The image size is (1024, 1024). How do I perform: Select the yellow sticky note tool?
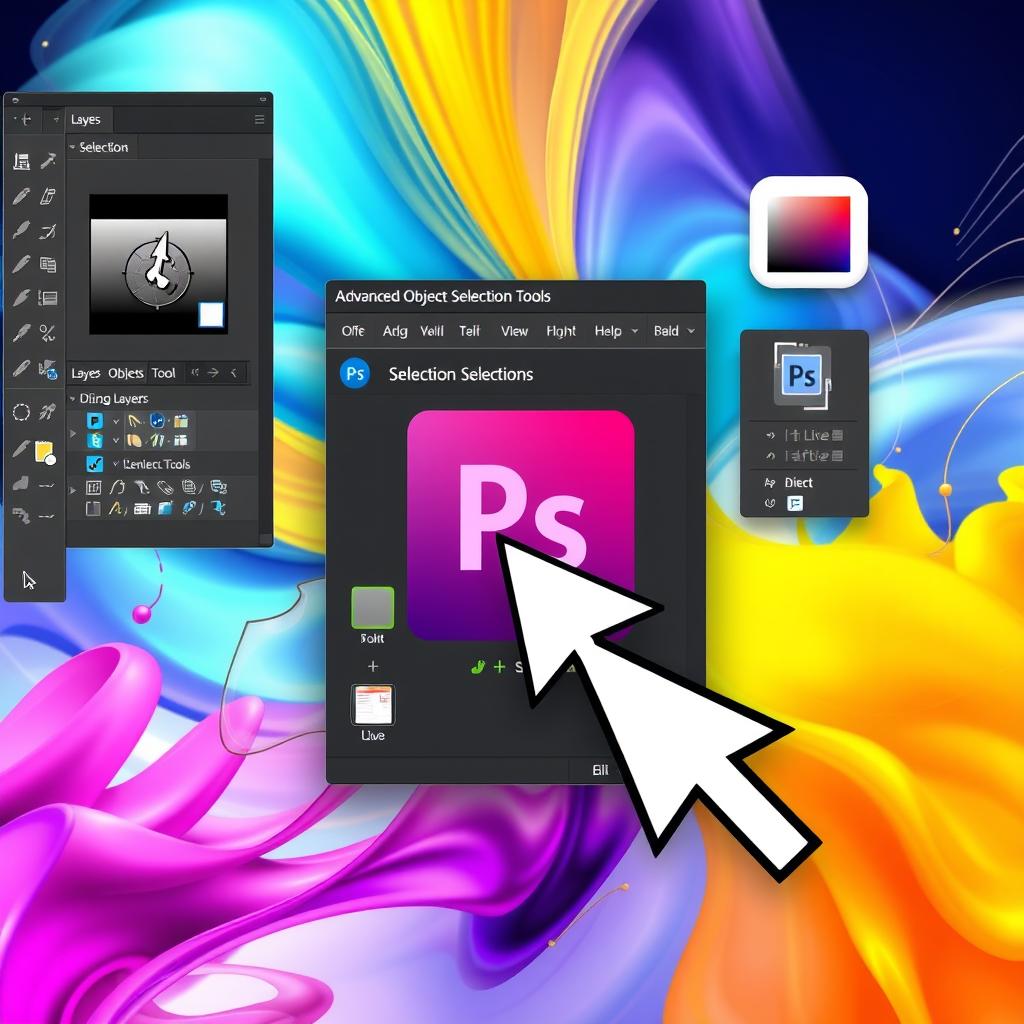click(x=45, y=452)
